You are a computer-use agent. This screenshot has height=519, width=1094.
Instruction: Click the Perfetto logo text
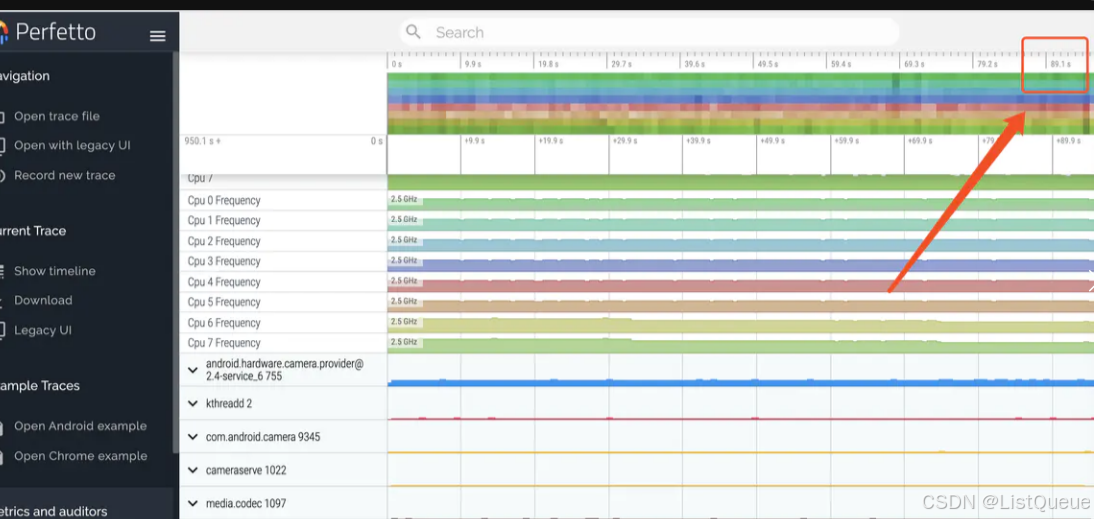pyautogui.click(x=55, y=32)
